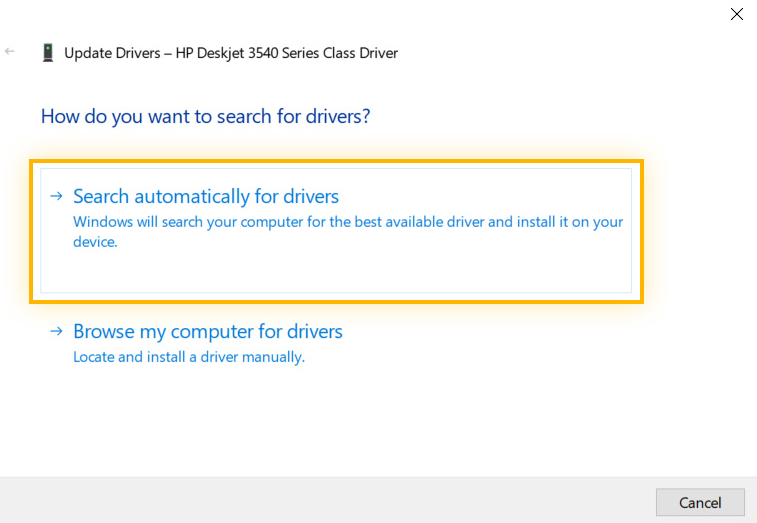Click the 'Windows will search your computer' description
Viewport: 757px width, 523px height.
(348, 231)
